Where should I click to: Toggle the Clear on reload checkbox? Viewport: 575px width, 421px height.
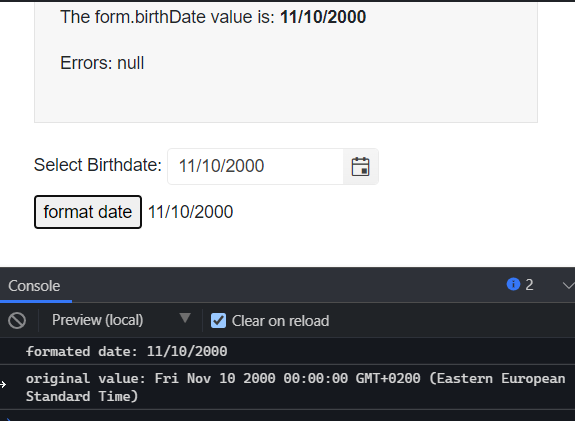[218, 321]
